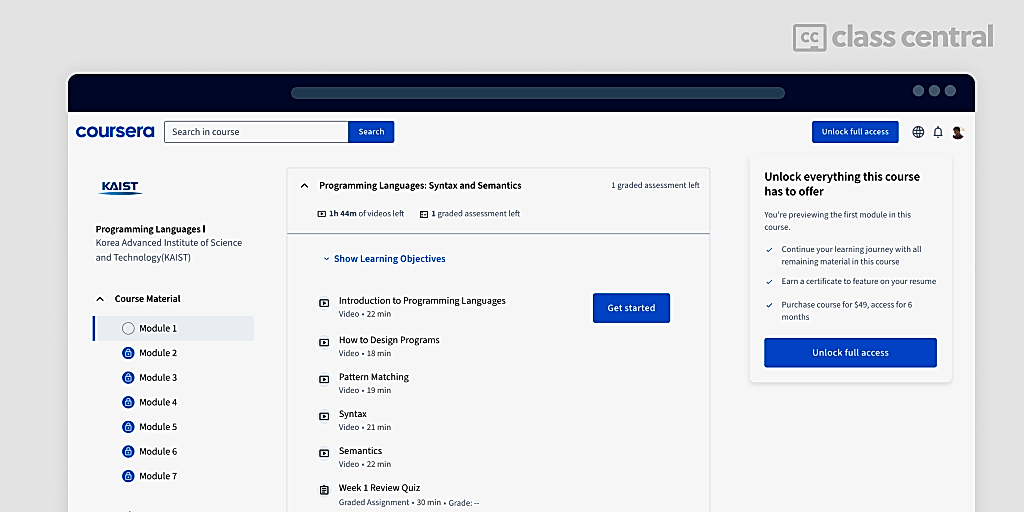Click 'Earn a certificate' bullet text
Screen dimensions: 1024x512
[859, 281]
